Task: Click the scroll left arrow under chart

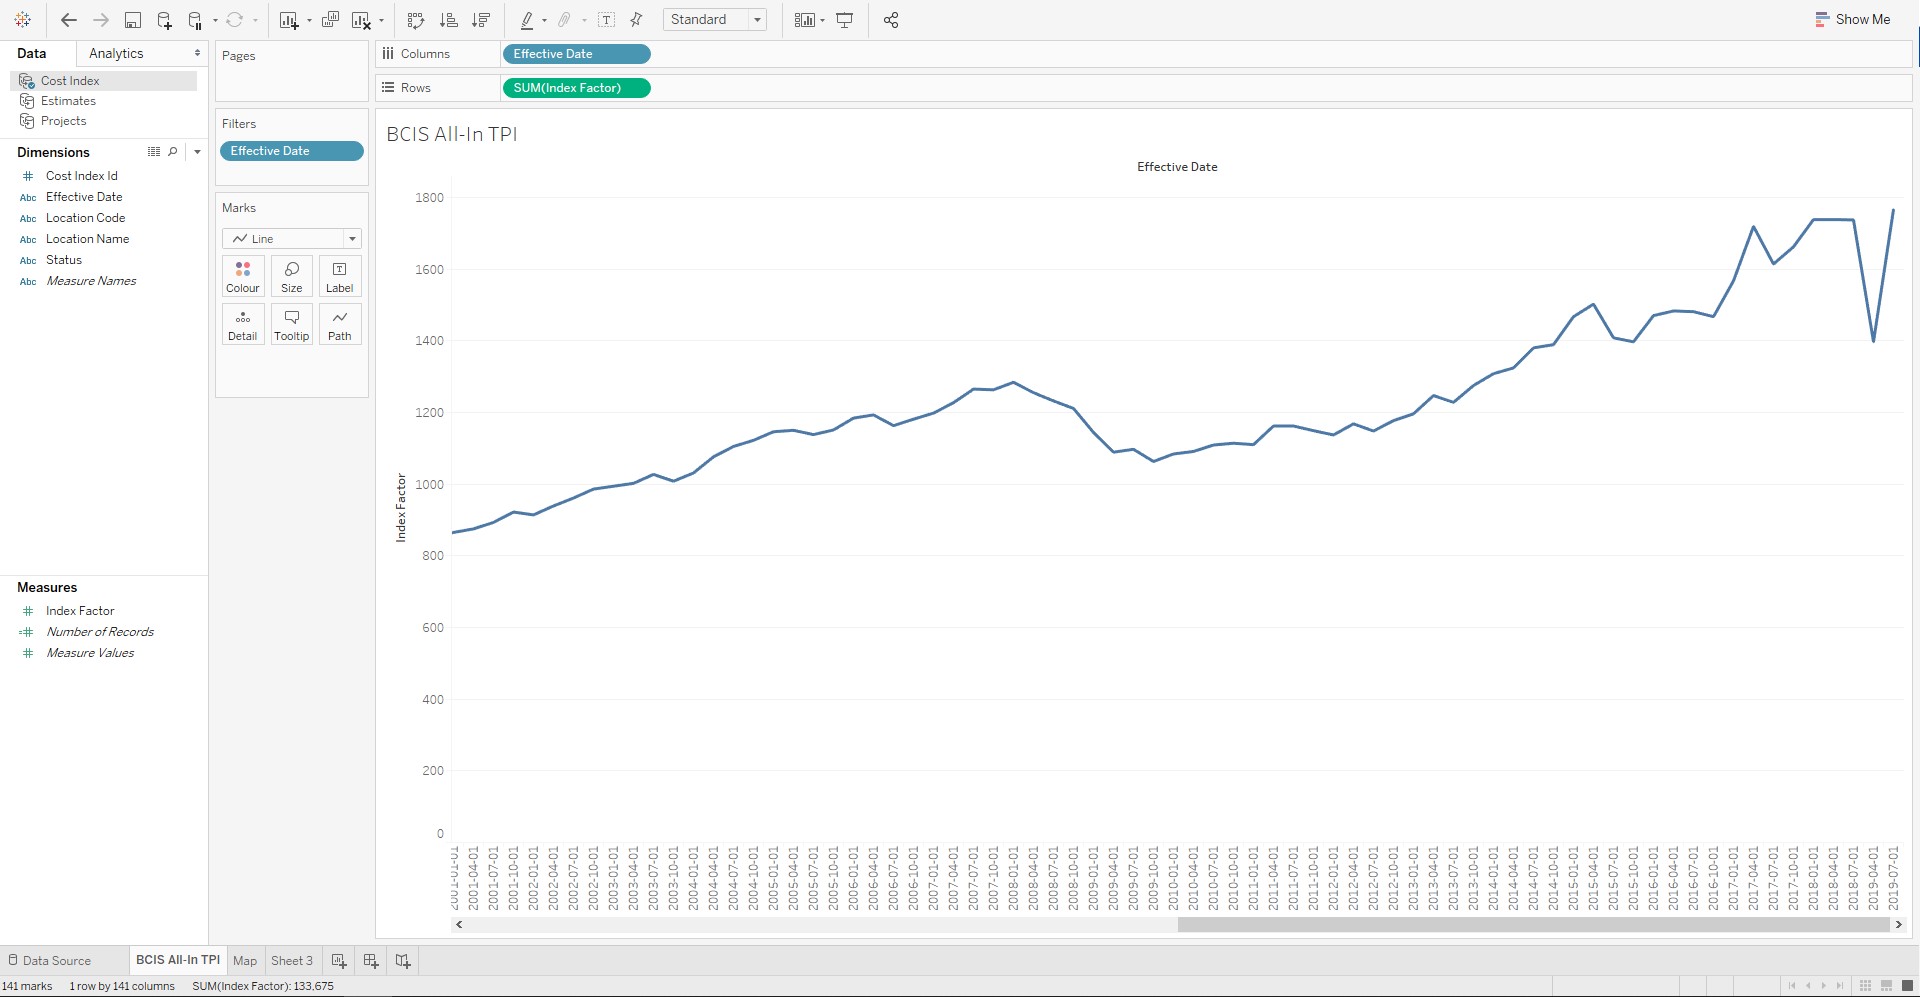Action: point(459,925)
